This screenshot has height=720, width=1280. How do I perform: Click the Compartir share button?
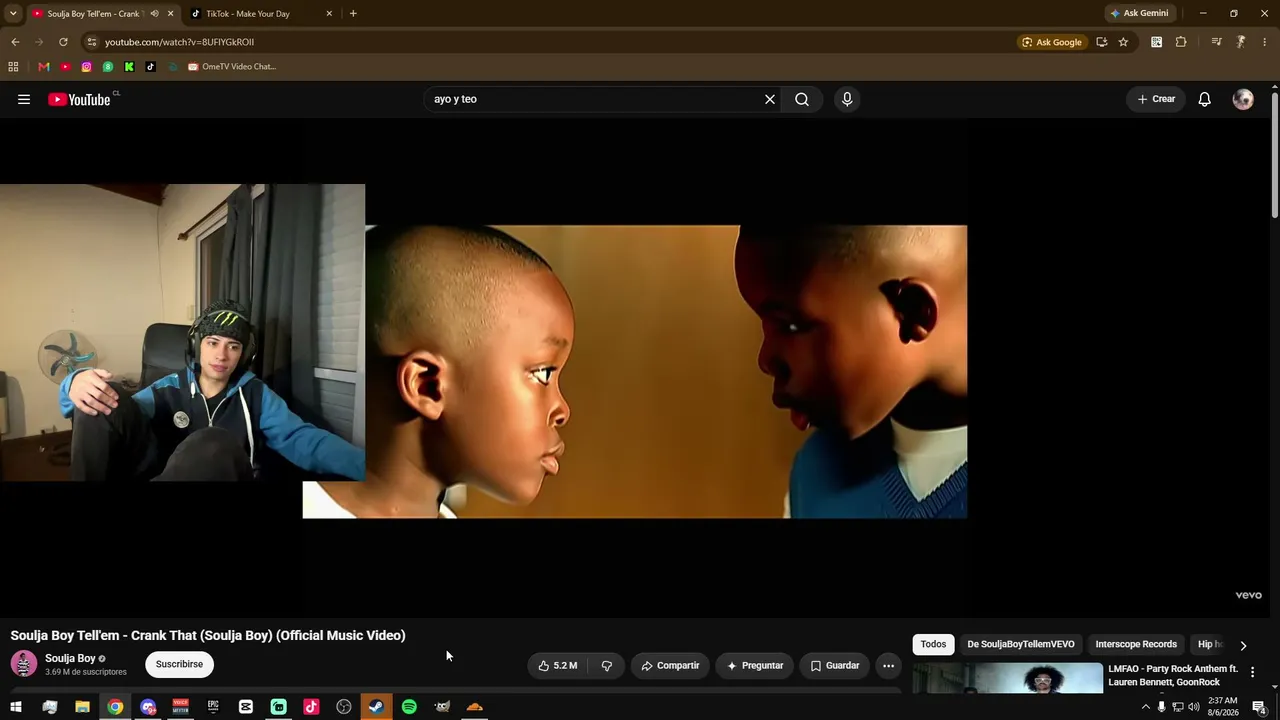pyautogui.click(x=670, y=666)
